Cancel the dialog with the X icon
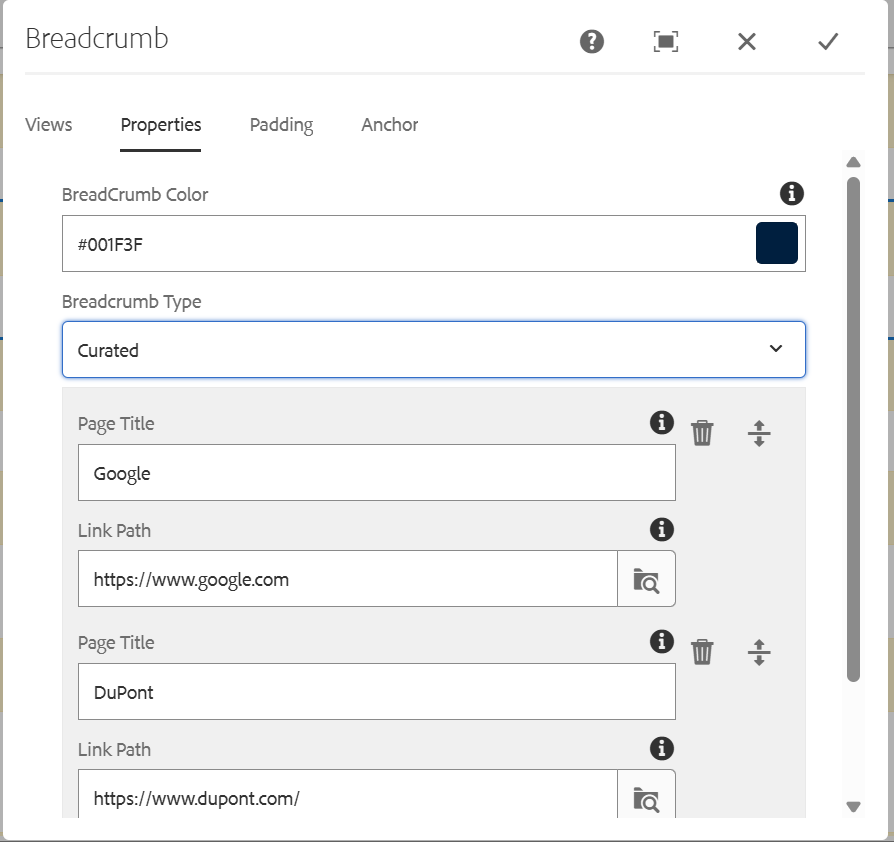Image resolution: width=894 pixels, height=842 pixels. [747, 41]
